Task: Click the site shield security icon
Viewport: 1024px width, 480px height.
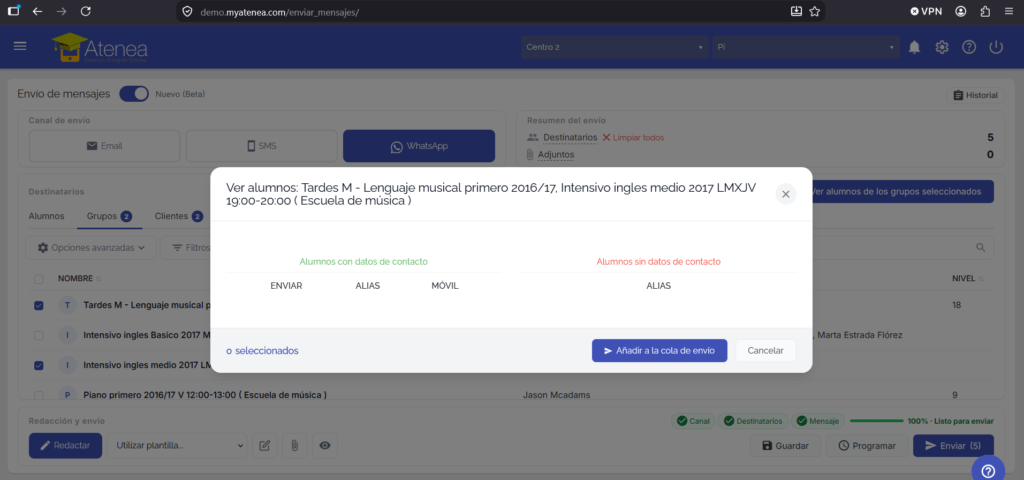Action: [187, 12]
